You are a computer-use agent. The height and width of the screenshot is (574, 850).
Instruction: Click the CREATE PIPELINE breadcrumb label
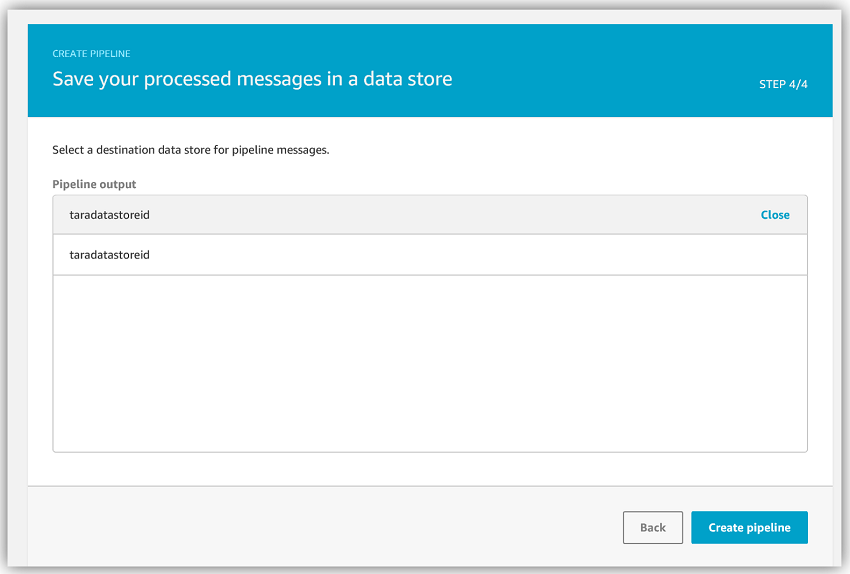click(91, 54)
